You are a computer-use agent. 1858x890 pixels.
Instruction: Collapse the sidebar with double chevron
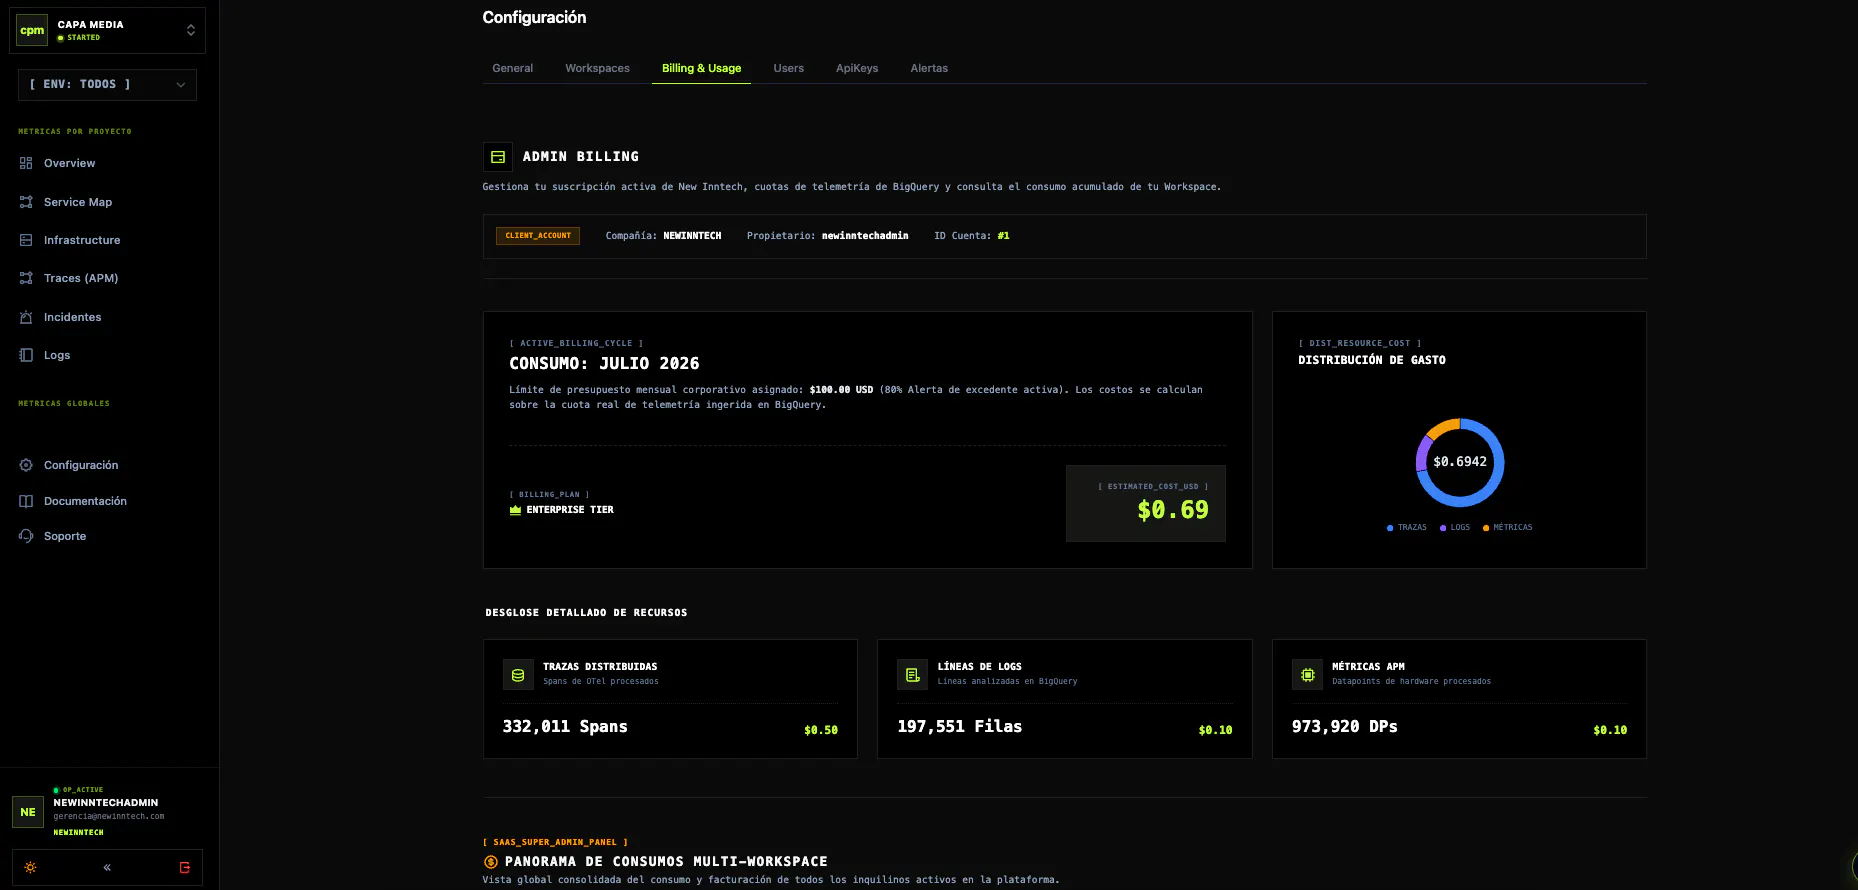(x=107, y=868)
